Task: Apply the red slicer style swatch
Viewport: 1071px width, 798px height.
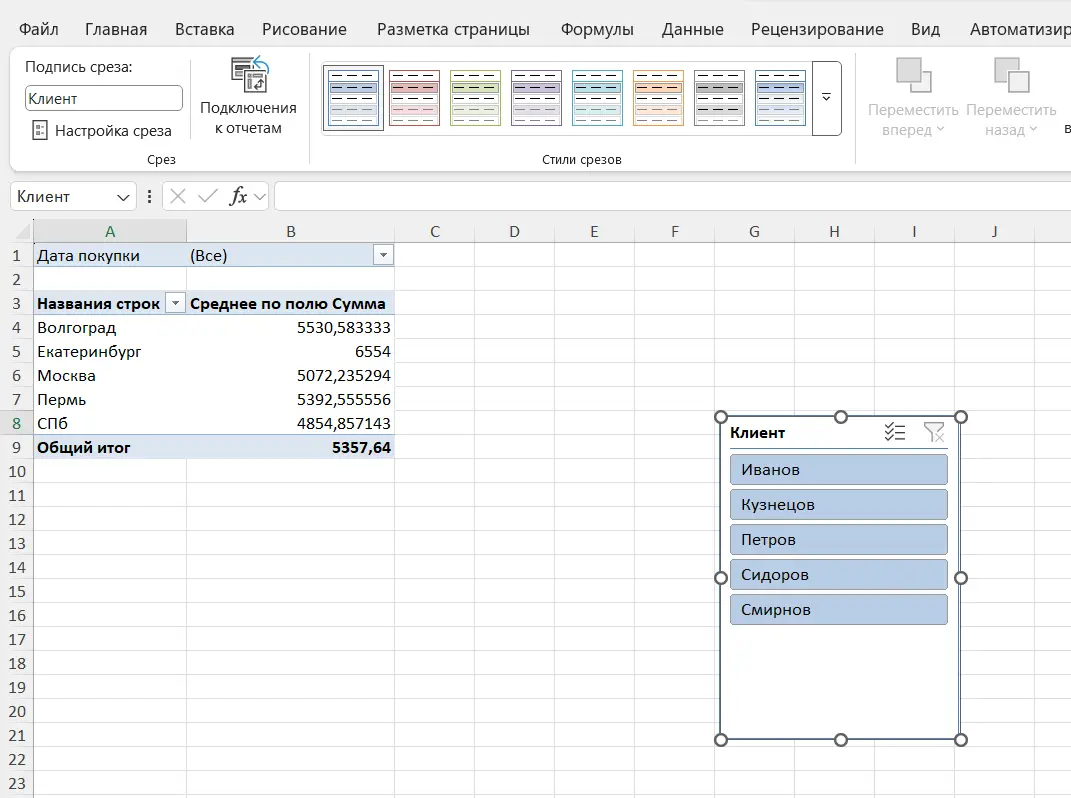Action: point(414,98)
